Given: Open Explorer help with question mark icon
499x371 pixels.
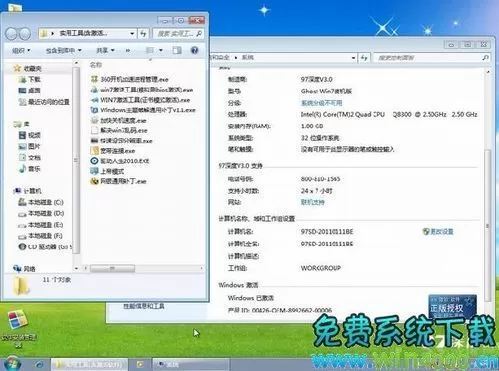Looking at the screenshot, I should [x=194, y=50].
